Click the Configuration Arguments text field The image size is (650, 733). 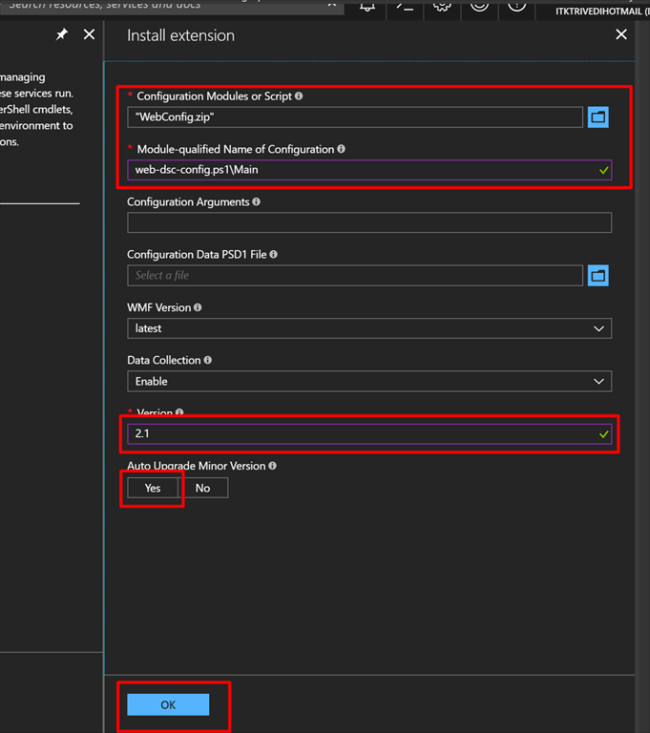click(369, 223)
